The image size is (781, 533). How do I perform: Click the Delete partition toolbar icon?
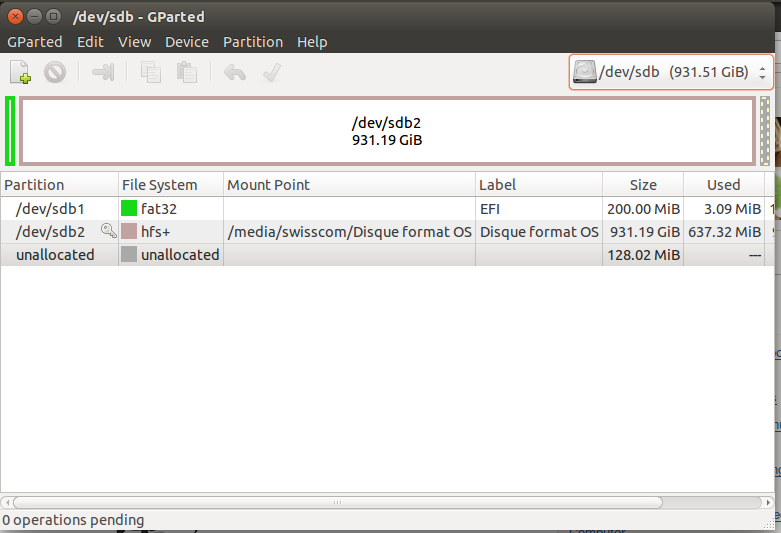click(x=55, y=72)
